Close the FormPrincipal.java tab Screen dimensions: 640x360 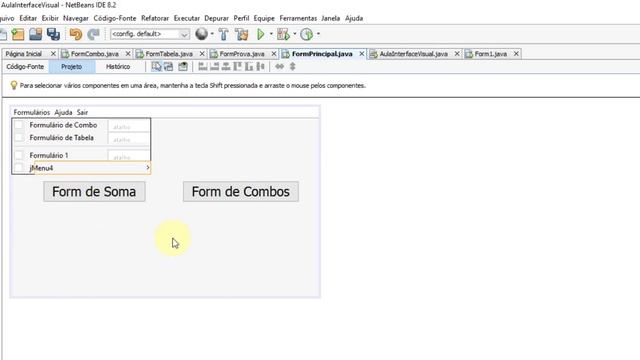tap(362, 54)
